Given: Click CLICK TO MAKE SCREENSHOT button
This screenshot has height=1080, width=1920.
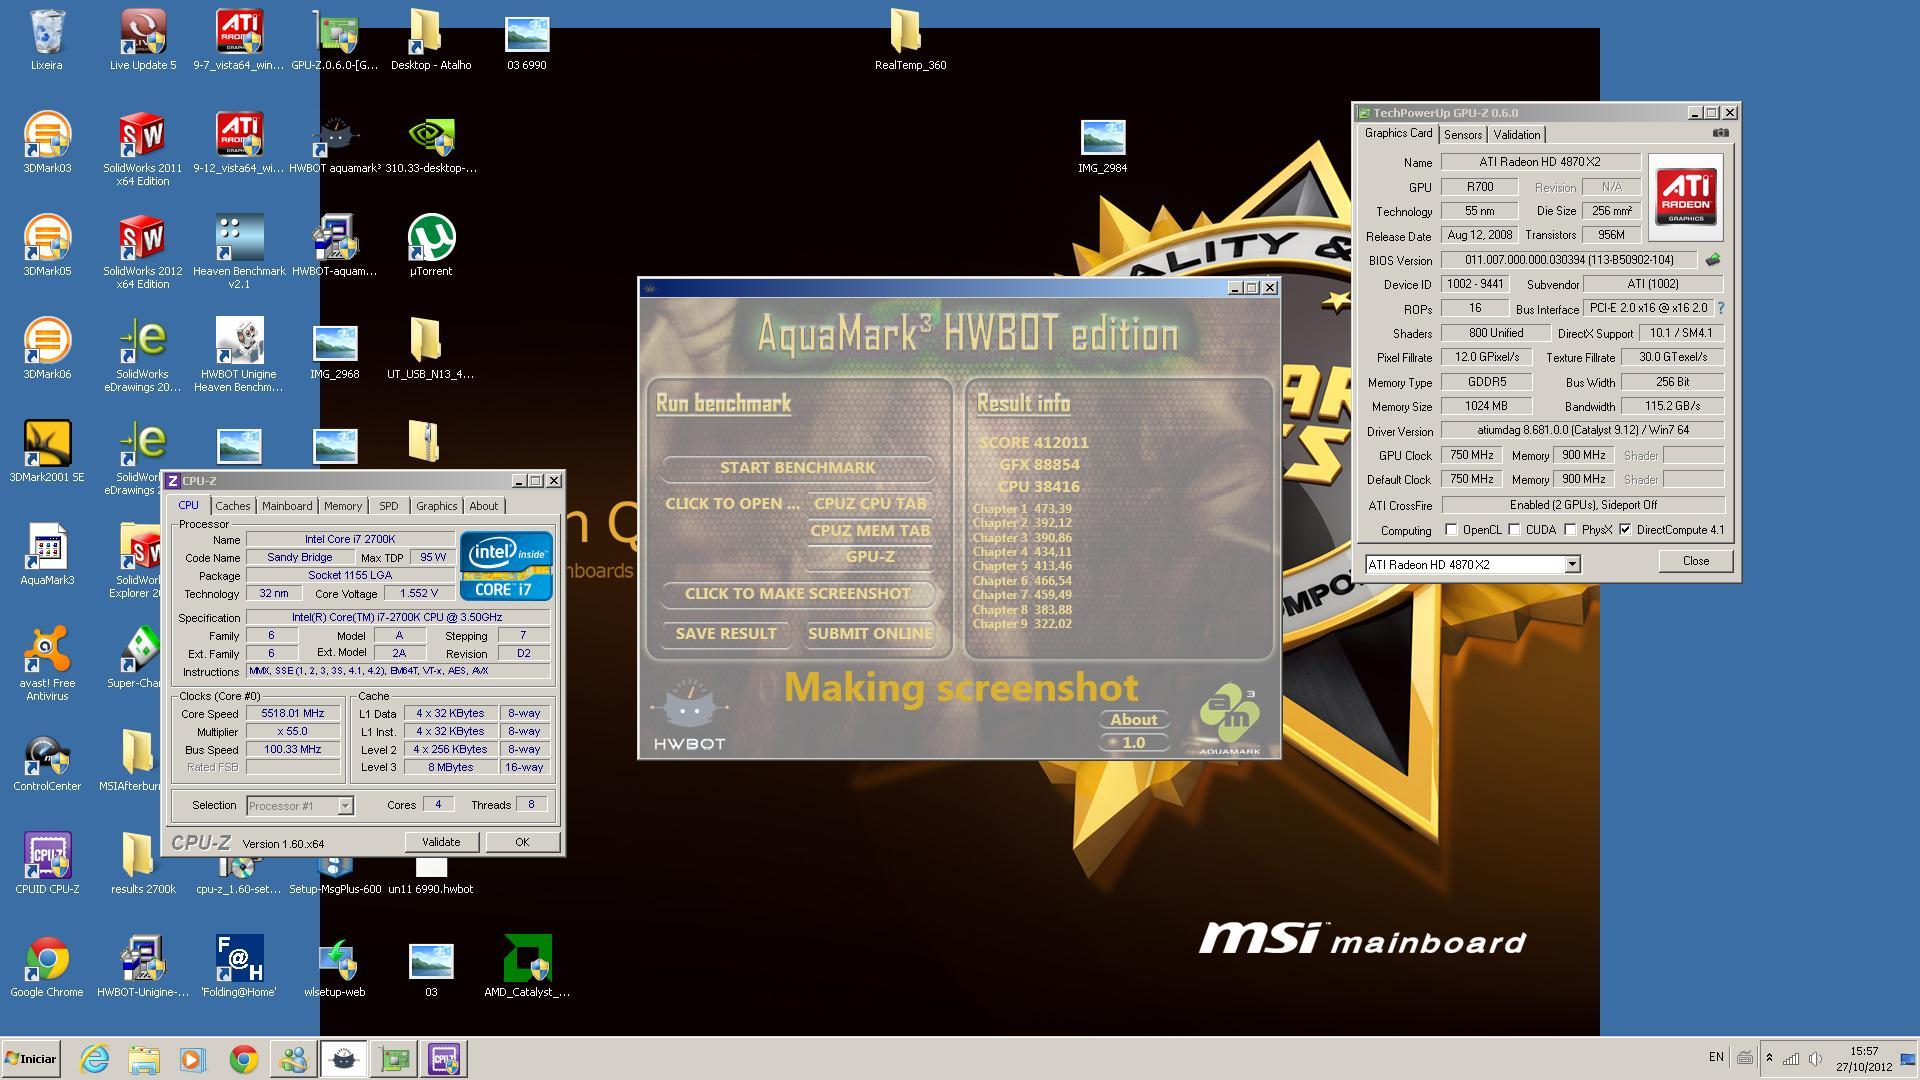Looking at the screenshot, I should [797, 594].
